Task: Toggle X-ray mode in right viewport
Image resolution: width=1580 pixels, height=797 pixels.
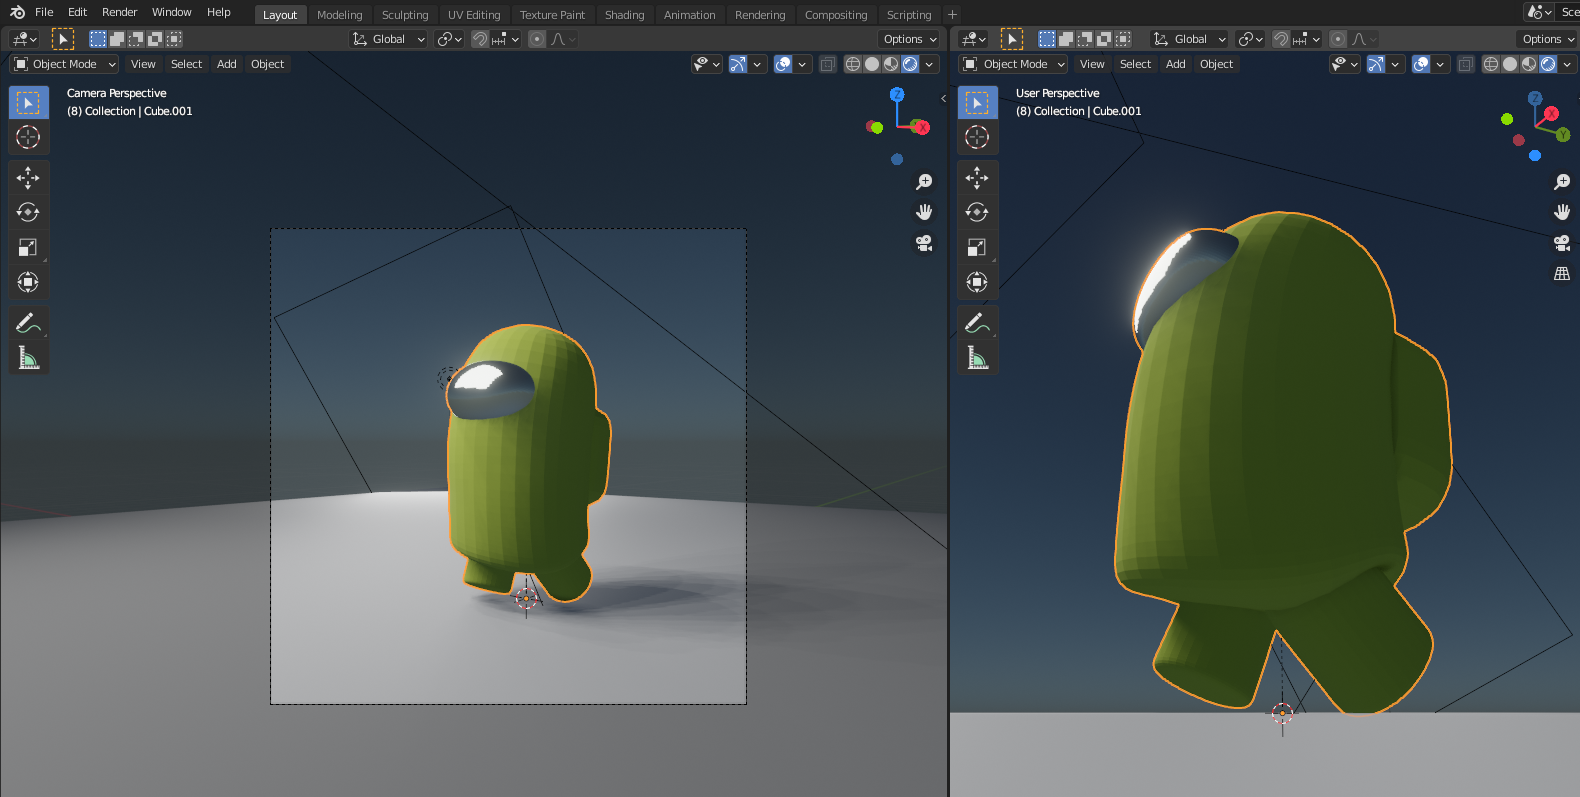Action: pyautogui.click(x=1466, y=64)
